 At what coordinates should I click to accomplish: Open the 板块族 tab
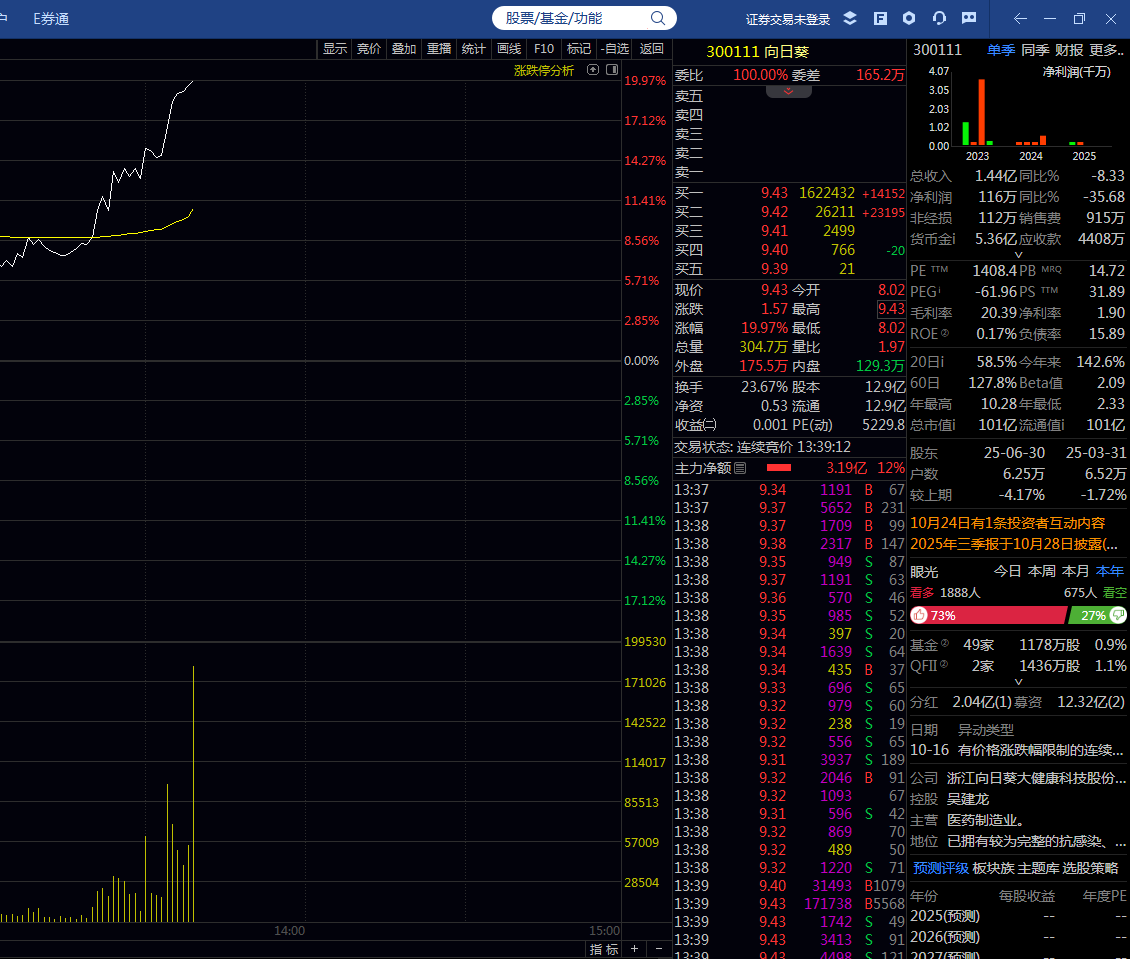pyautogui.click(x=993, y=868)
